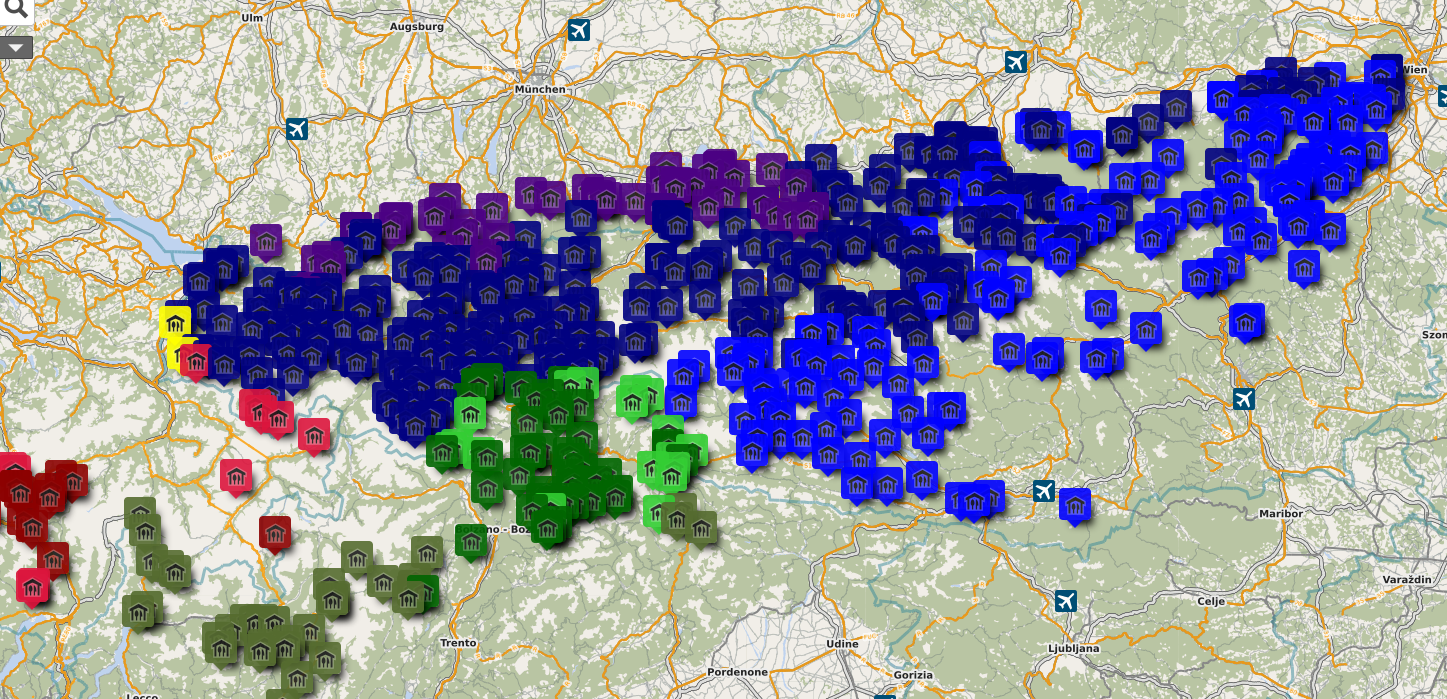The height and width of the screenshot is (699, 1447).
Task: Open the dark green marker at Bolzano
Action: (471, 543)
